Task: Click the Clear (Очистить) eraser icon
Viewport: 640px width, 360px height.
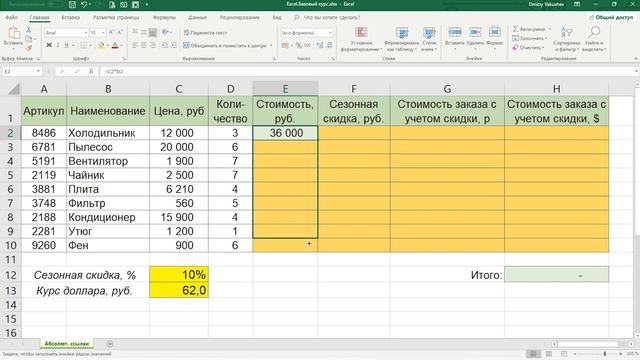Action: (516, 47)
